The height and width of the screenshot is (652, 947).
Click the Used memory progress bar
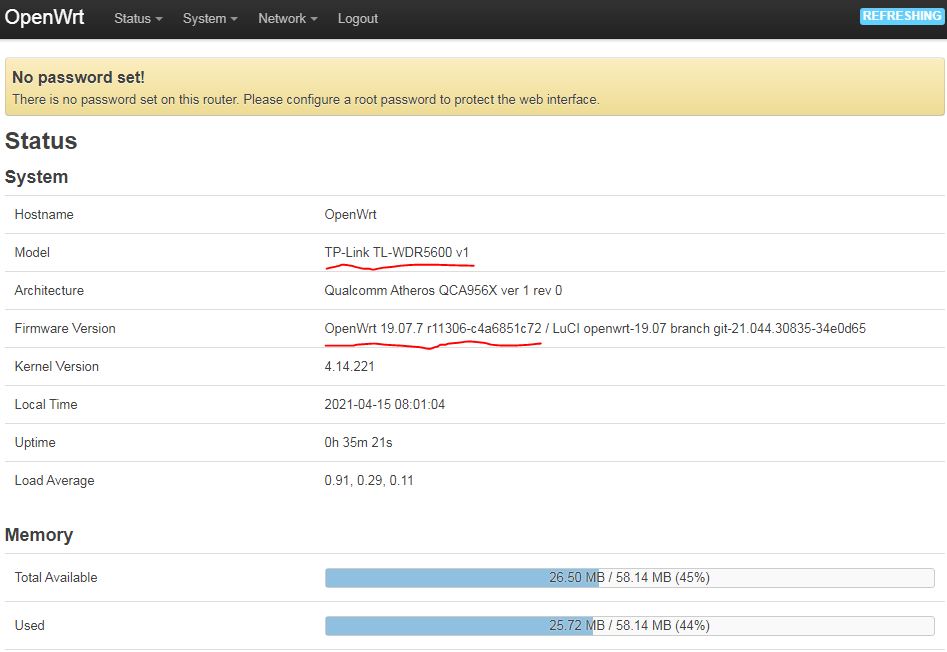click(629, 626)
